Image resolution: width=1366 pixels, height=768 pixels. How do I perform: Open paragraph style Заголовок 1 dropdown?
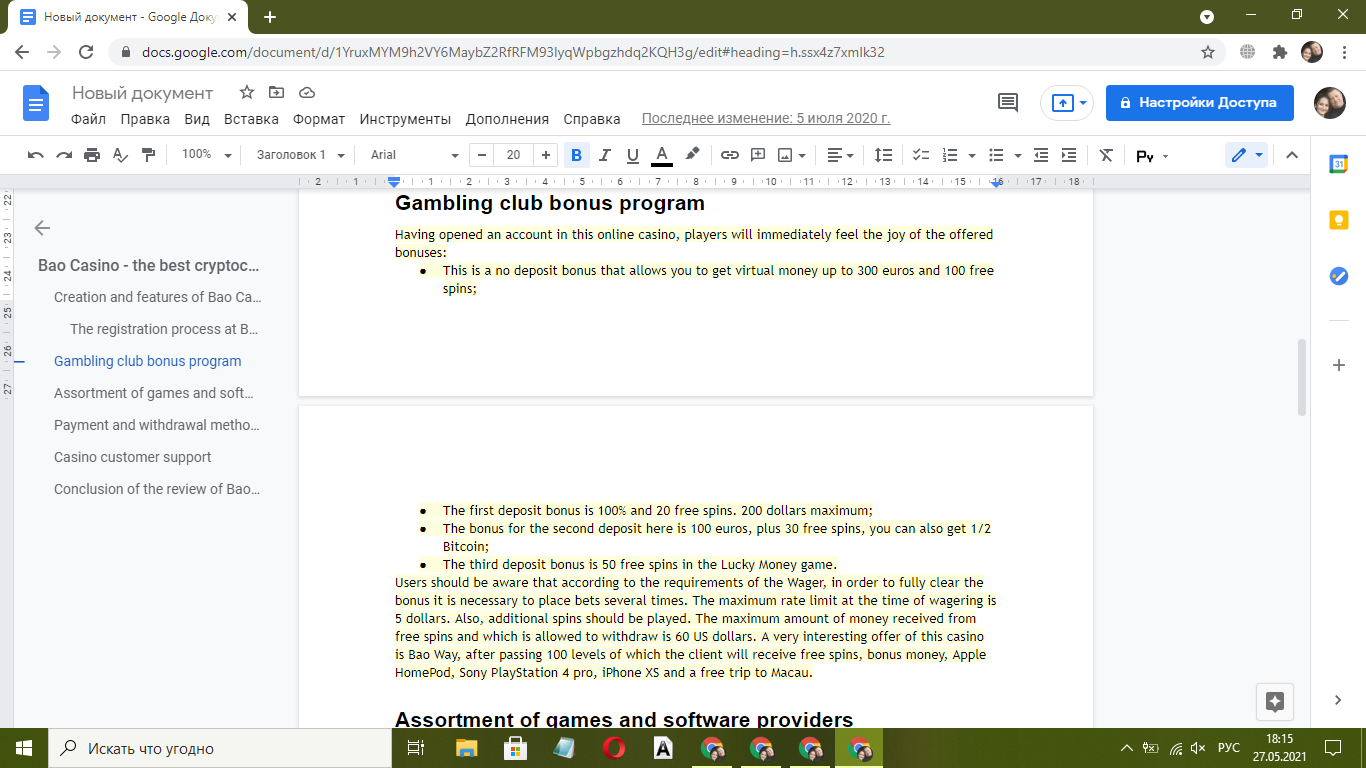coord(300,155)
